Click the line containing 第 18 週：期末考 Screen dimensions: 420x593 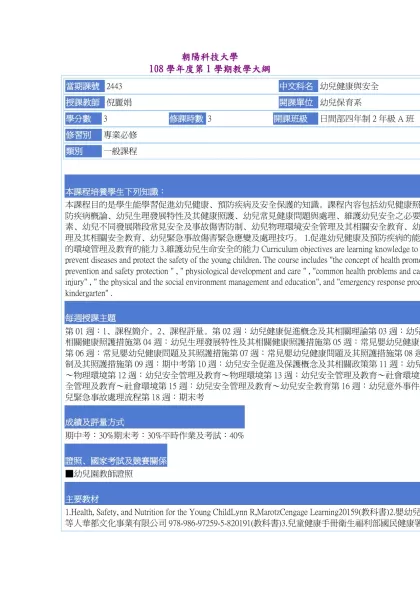point(135,397)
